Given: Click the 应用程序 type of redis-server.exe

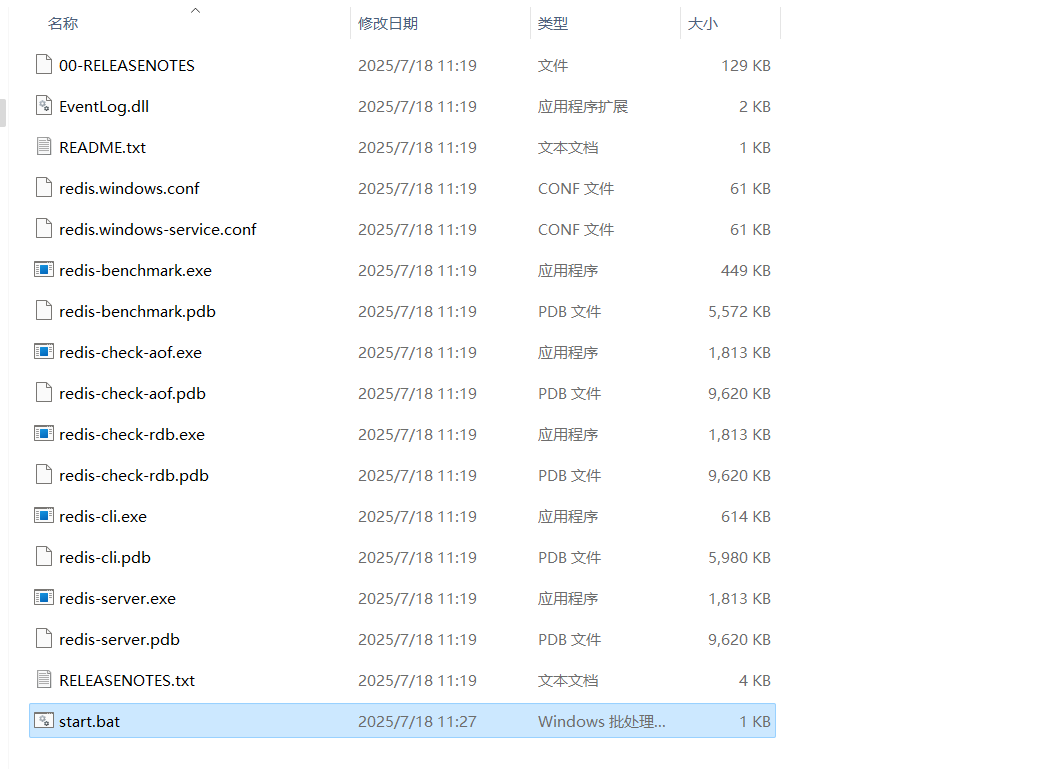Looking at the screenshot, I should tap(568, 599).
